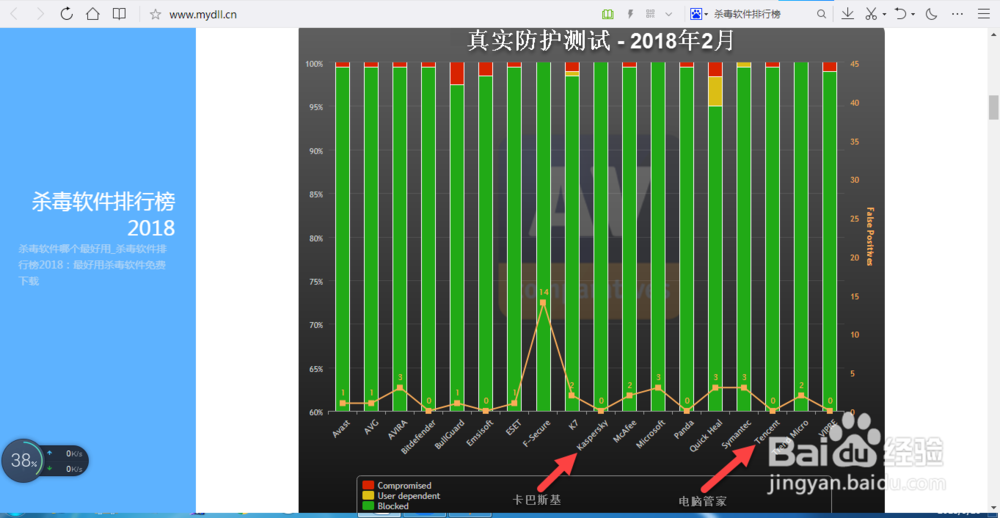
Task: Open the Baidu search engine selector
Action: point(699,14)
